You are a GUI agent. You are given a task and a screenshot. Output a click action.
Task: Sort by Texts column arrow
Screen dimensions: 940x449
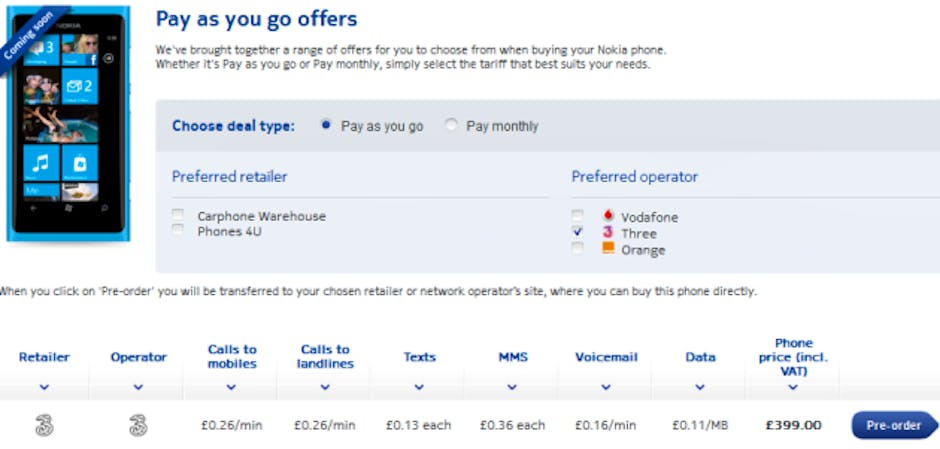[x=419, y=386]
